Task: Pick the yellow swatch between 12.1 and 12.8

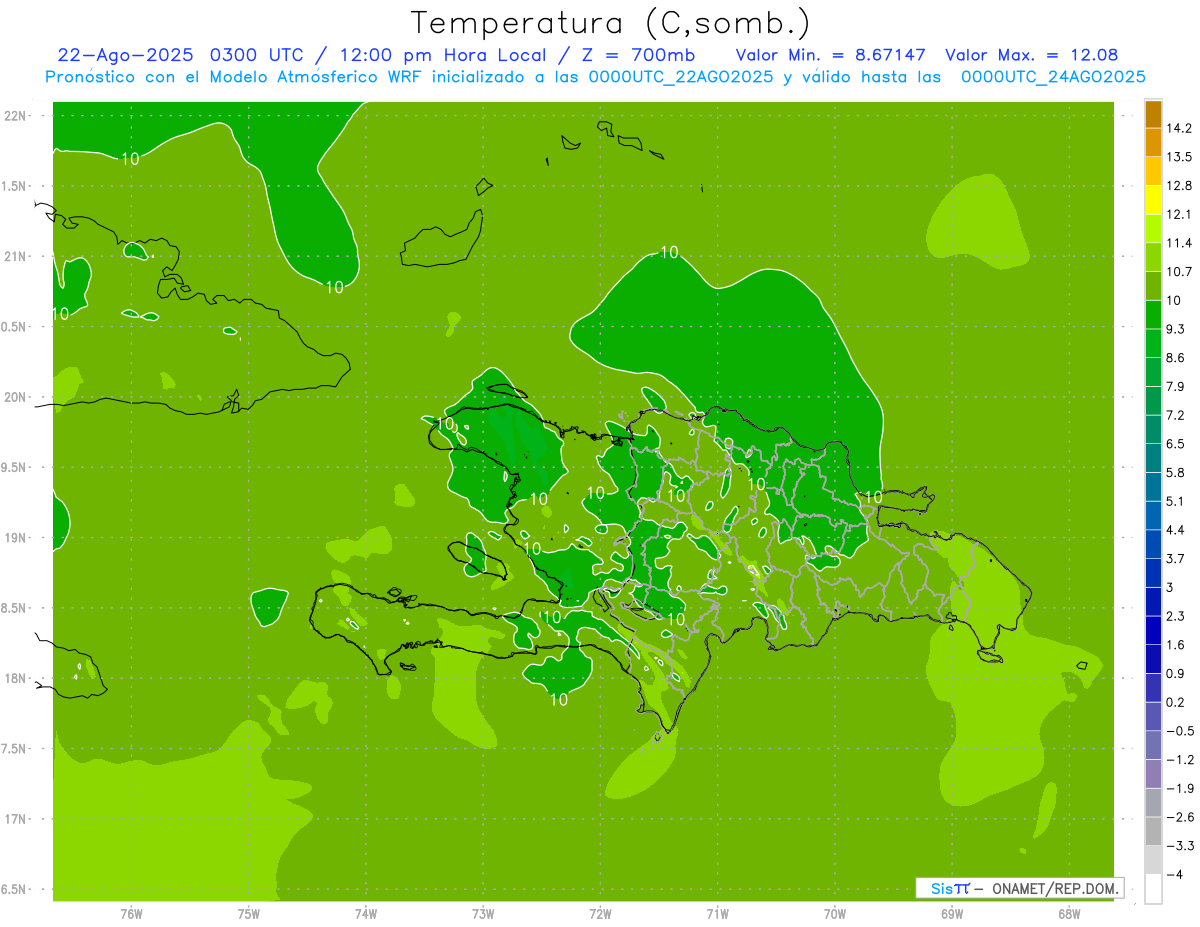Action: click(1153, 200)
